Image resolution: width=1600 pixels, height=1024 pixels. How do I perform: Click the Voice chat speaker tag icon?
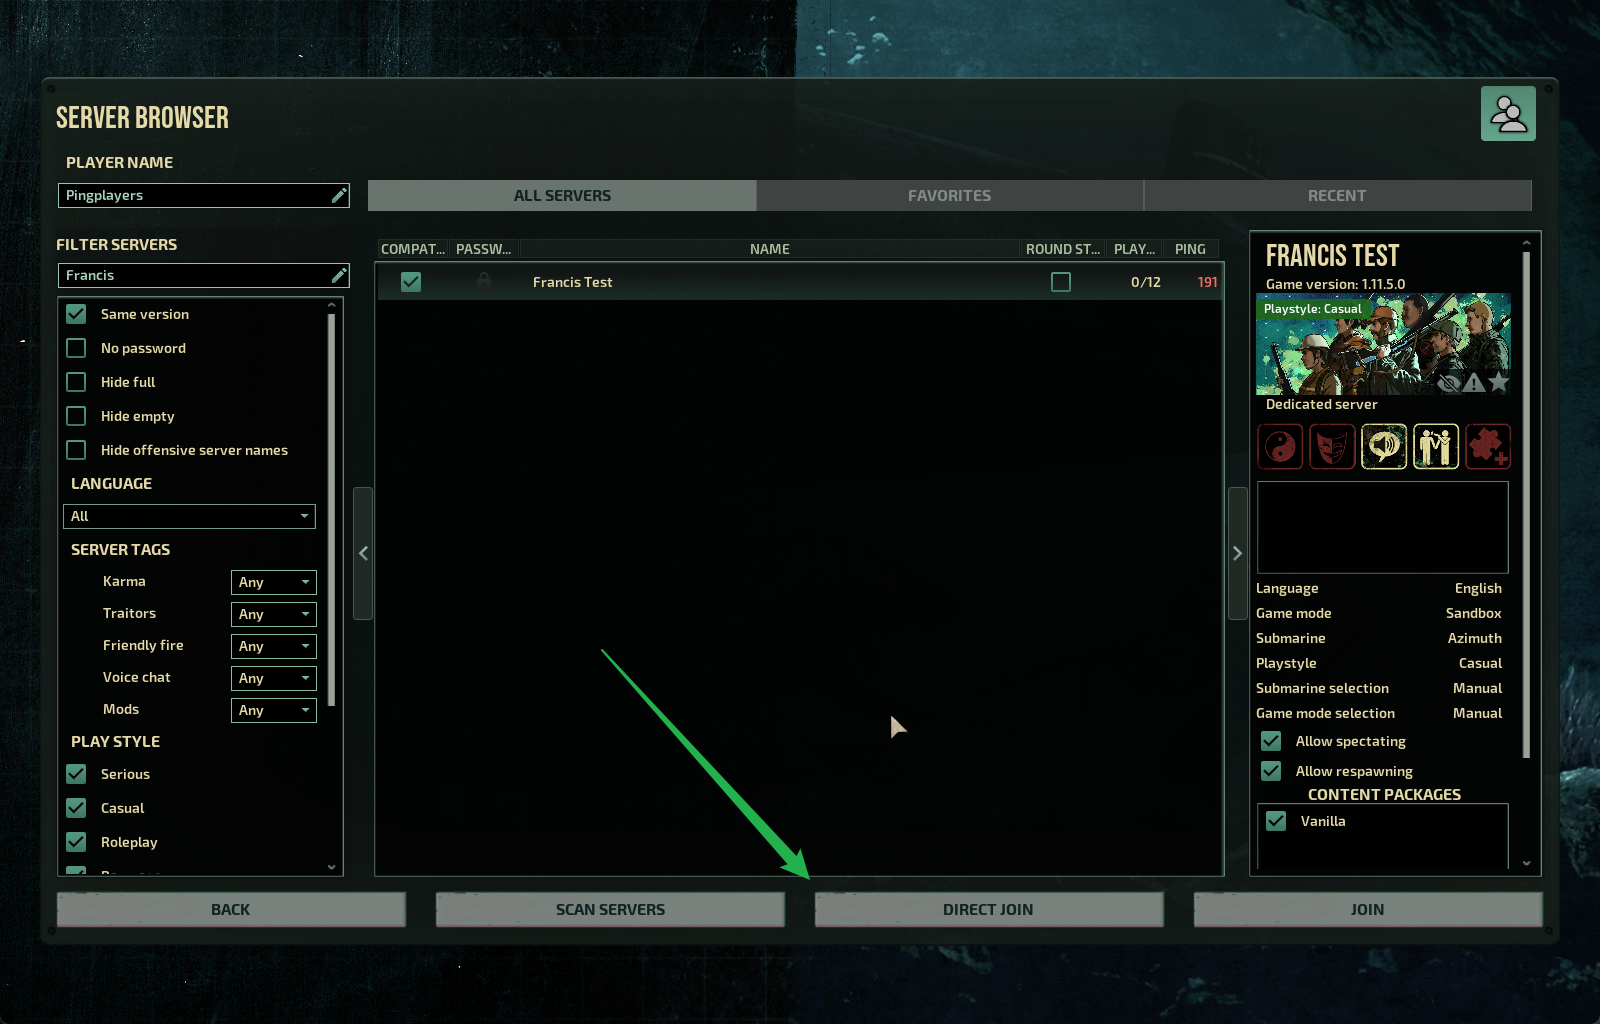(1384, 446)
